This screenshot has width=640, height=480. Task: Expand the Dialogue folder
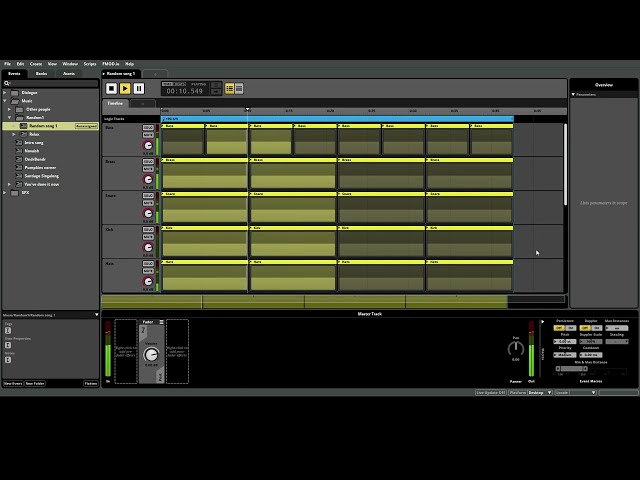coord(5,93)
